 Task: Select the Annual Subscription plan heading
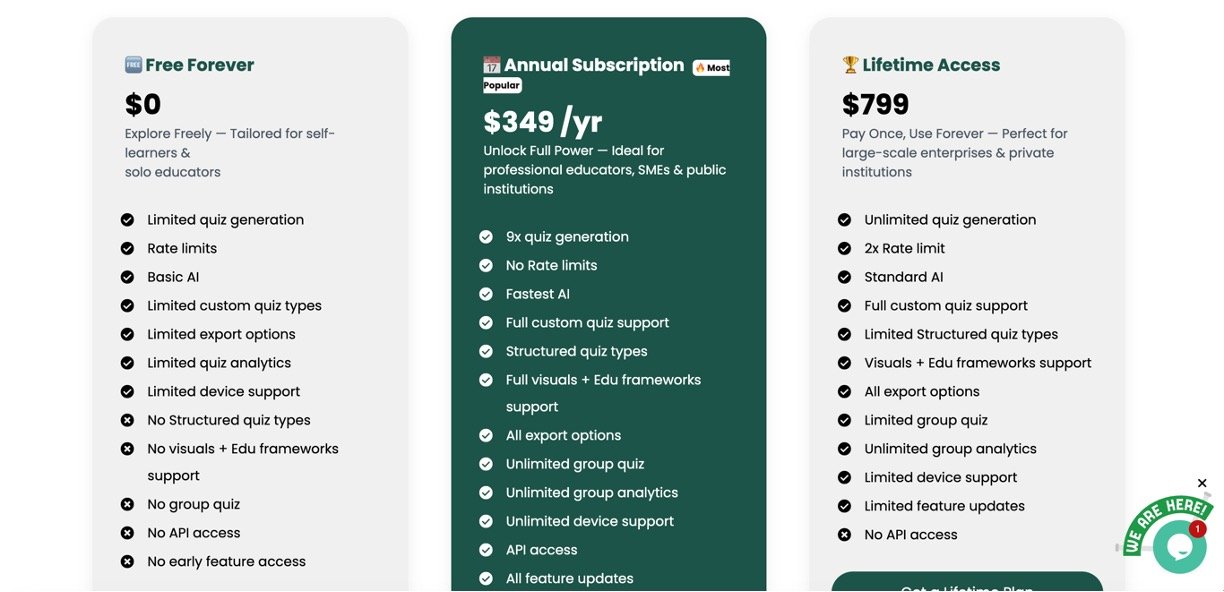(594, 65)
